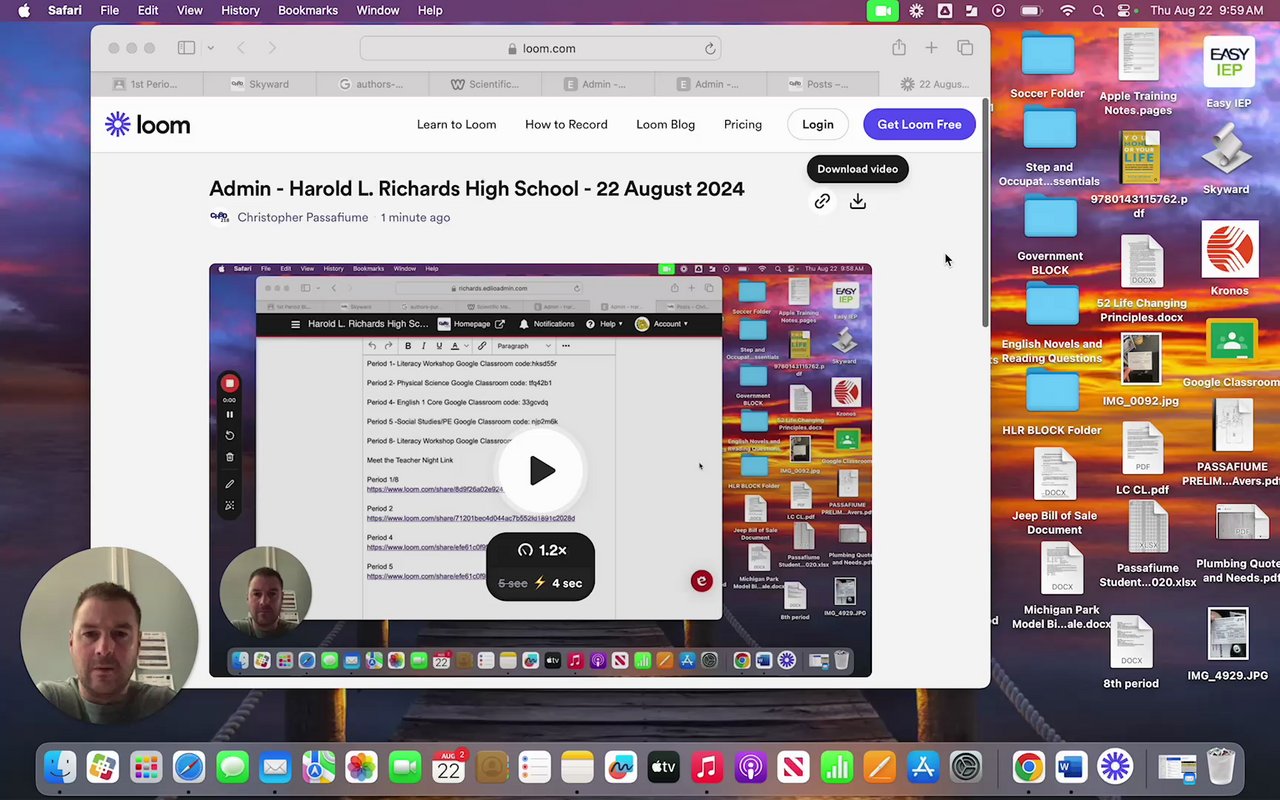Image resolution: width=1280 pixels, height=800 pixels.
Task: Switch to the Skyward tab
Action: [259, 84]
